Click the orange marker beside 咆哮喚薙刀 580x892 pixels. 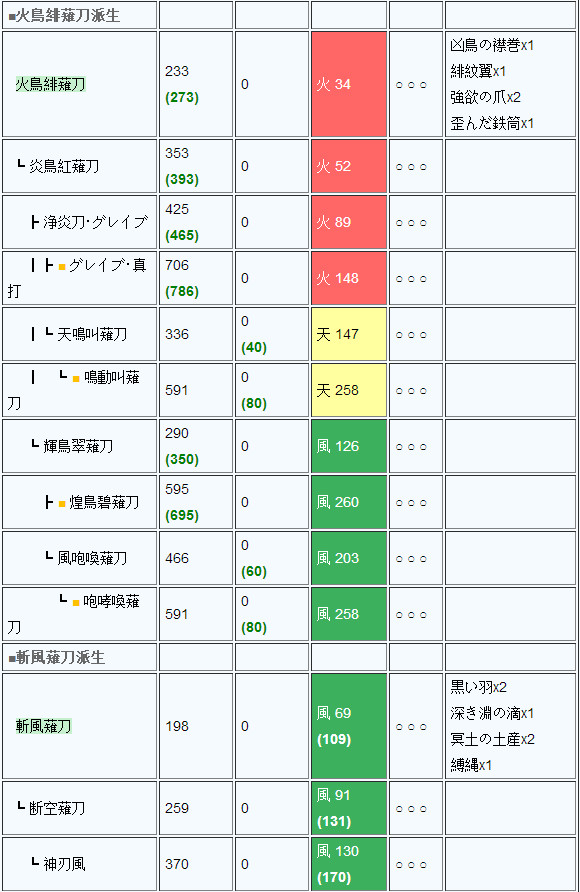click(76, 602)
